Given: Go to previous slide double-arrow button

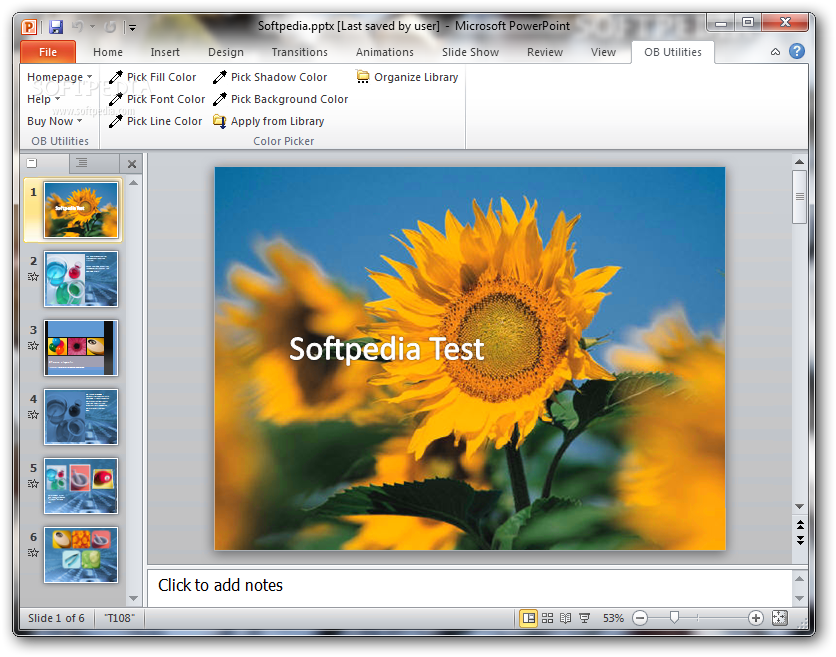Looking at the screenshot, I should (800, 524).
